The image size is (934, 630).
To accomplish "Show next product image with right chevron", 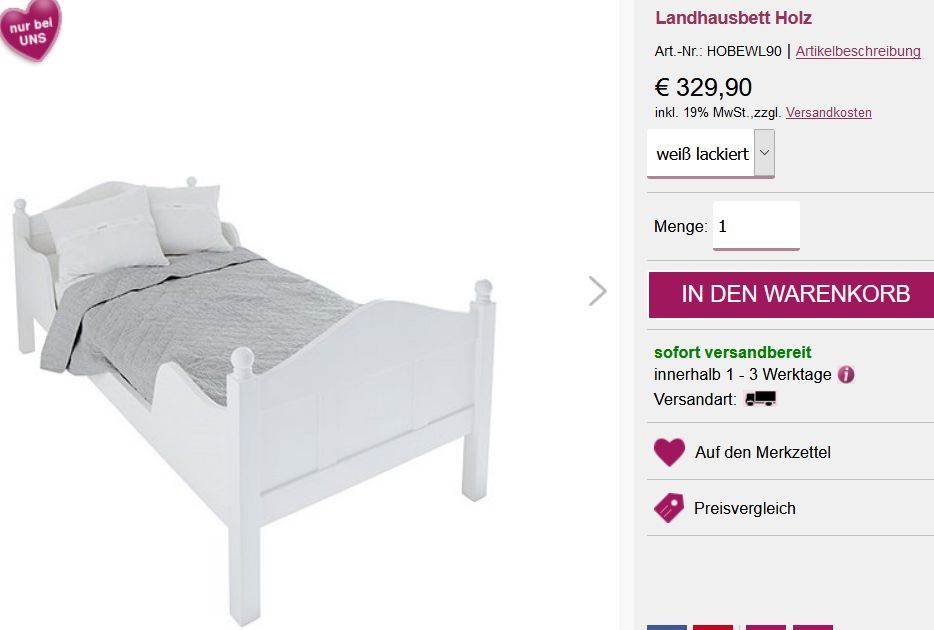I will point(597,291).
